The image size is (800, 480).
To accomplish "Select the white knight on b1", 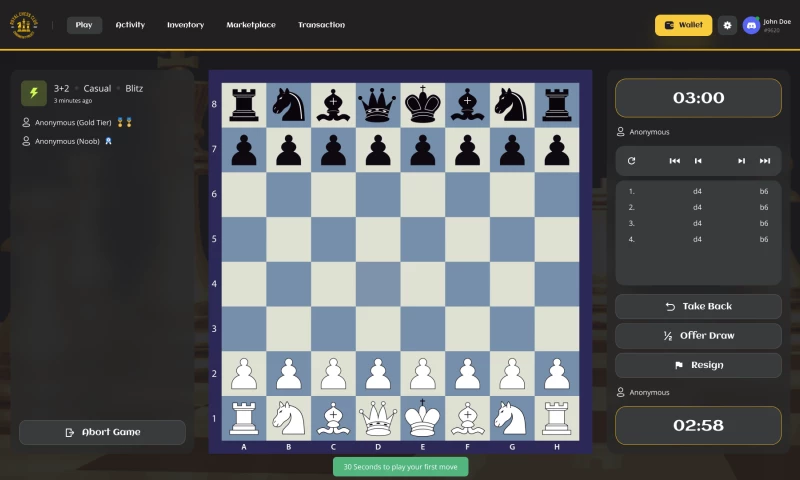I will click(289, 418).
